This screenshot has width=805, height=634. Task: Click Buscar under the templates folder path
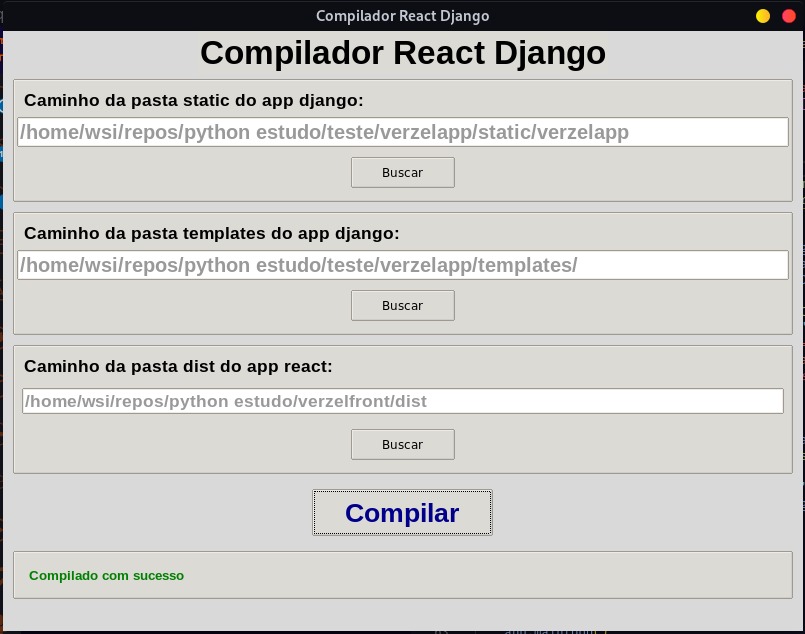pyautogui.click(x=402, y=305)
